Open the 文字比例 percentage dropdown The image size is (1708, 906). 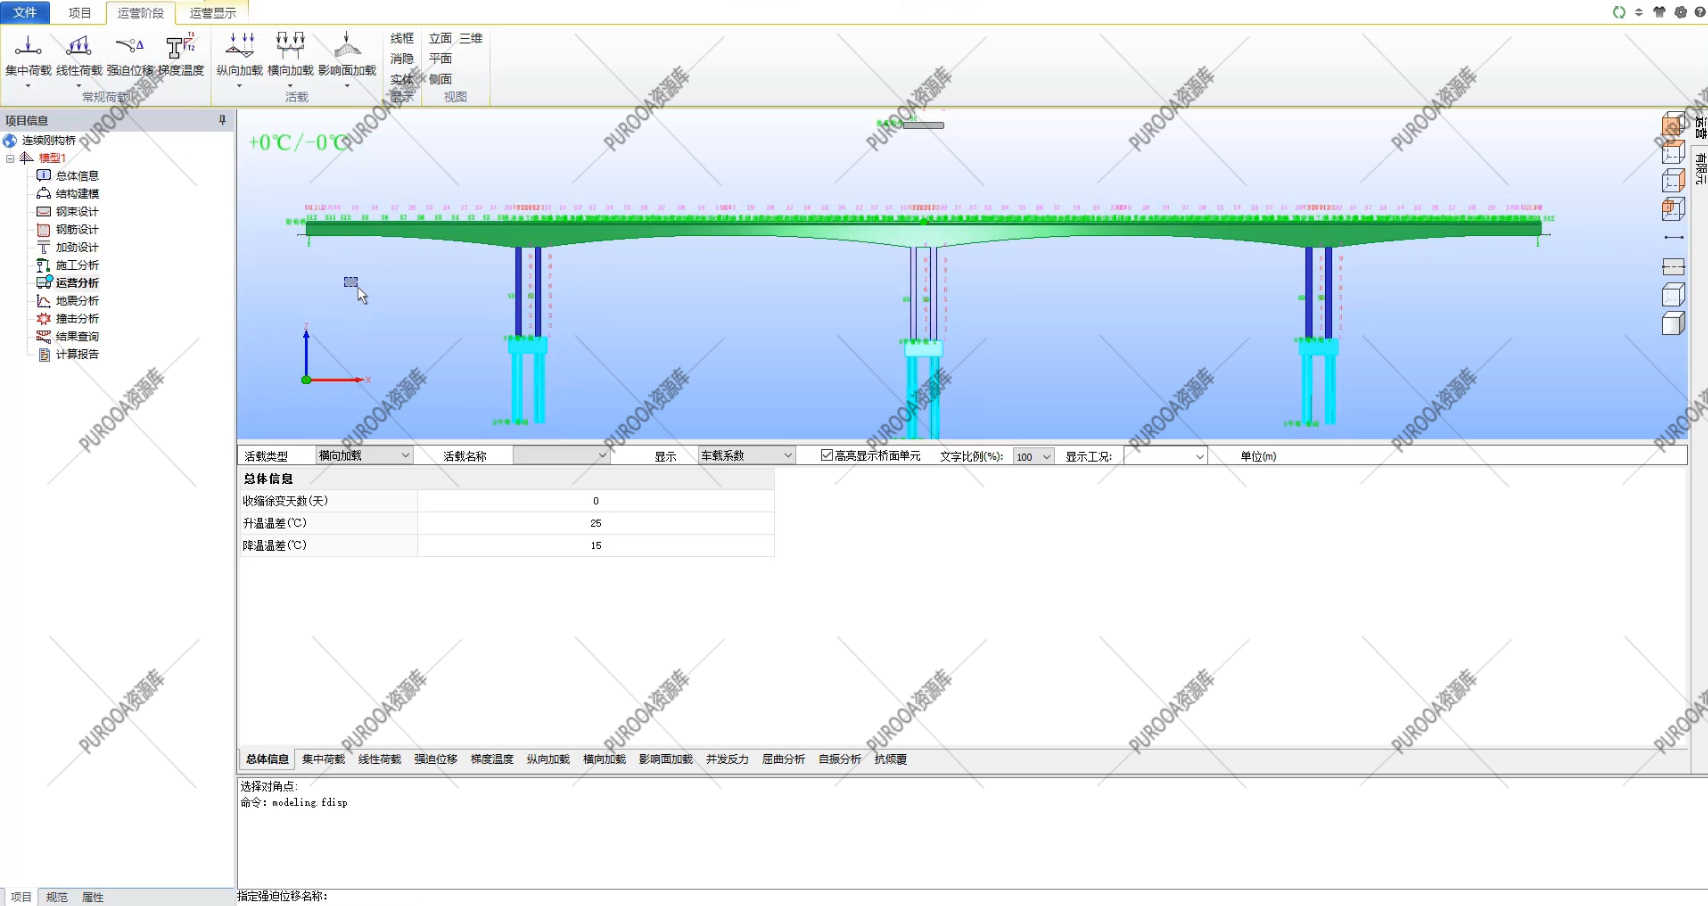1033,456
